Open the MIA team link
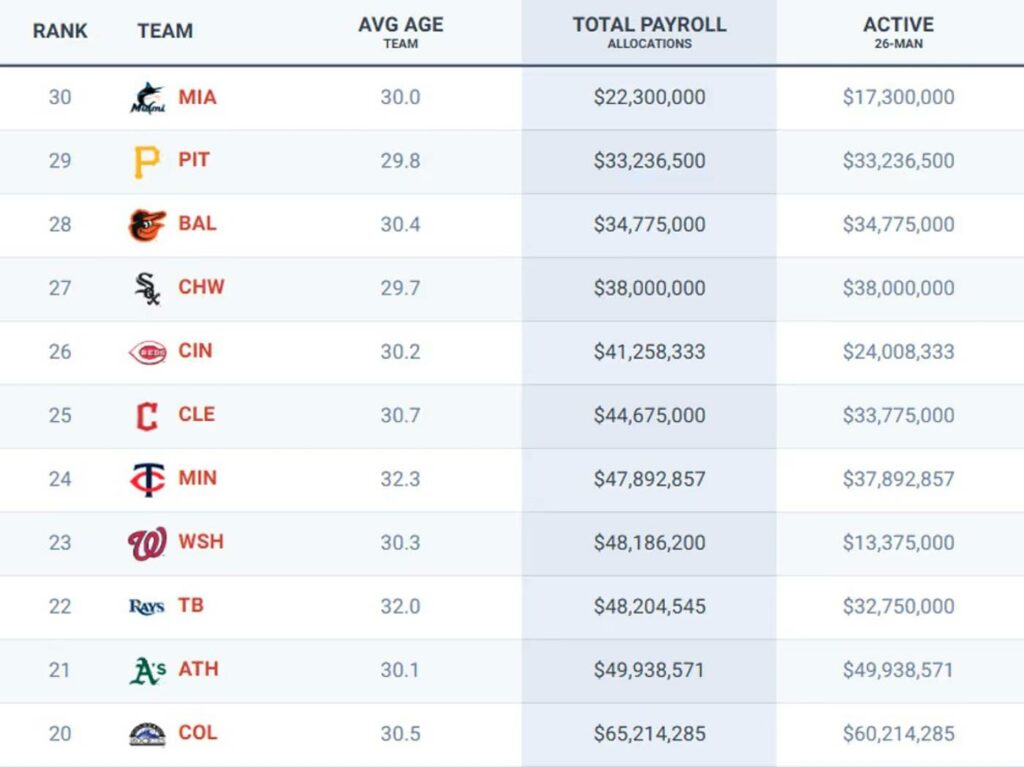The height and width of the screenshot is (767, 1024). click(x=197, y=97)
